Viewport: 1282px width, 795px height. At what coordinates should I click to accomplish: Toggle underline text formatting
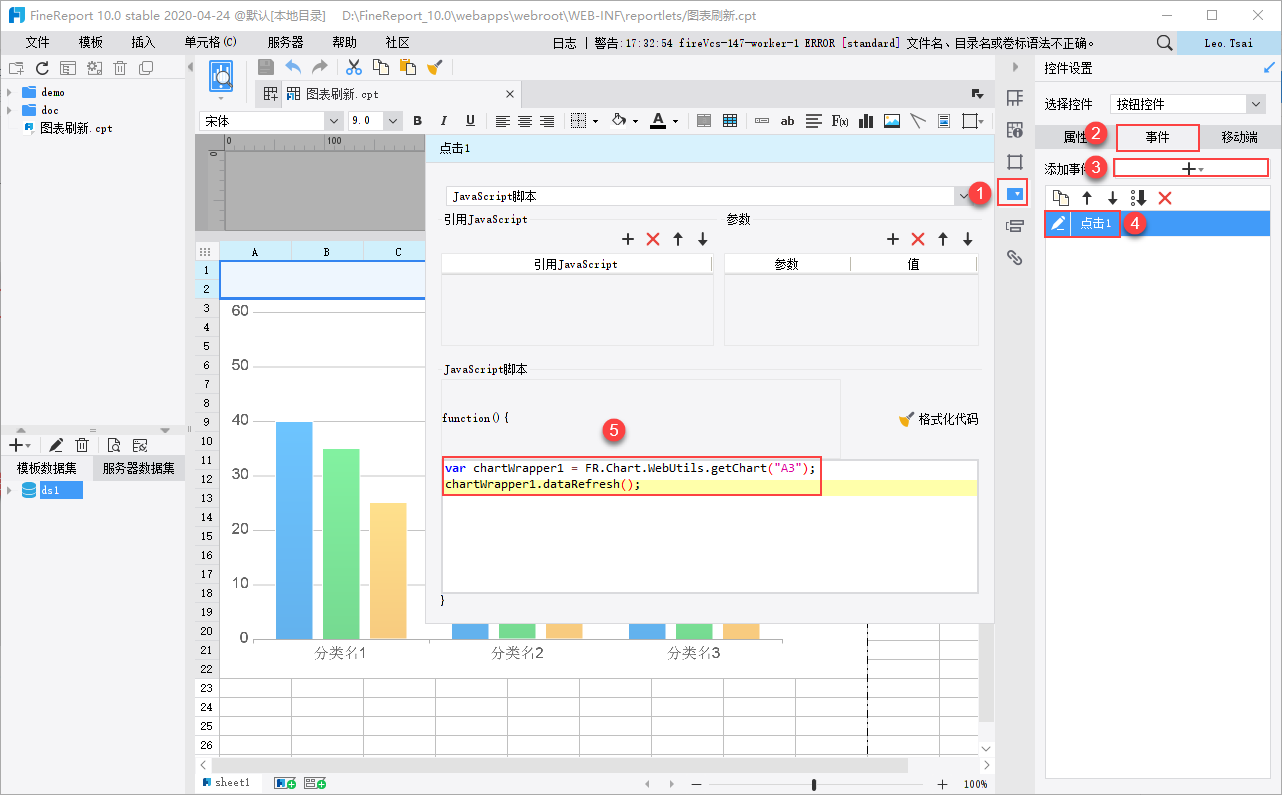(x=470, y=121)
